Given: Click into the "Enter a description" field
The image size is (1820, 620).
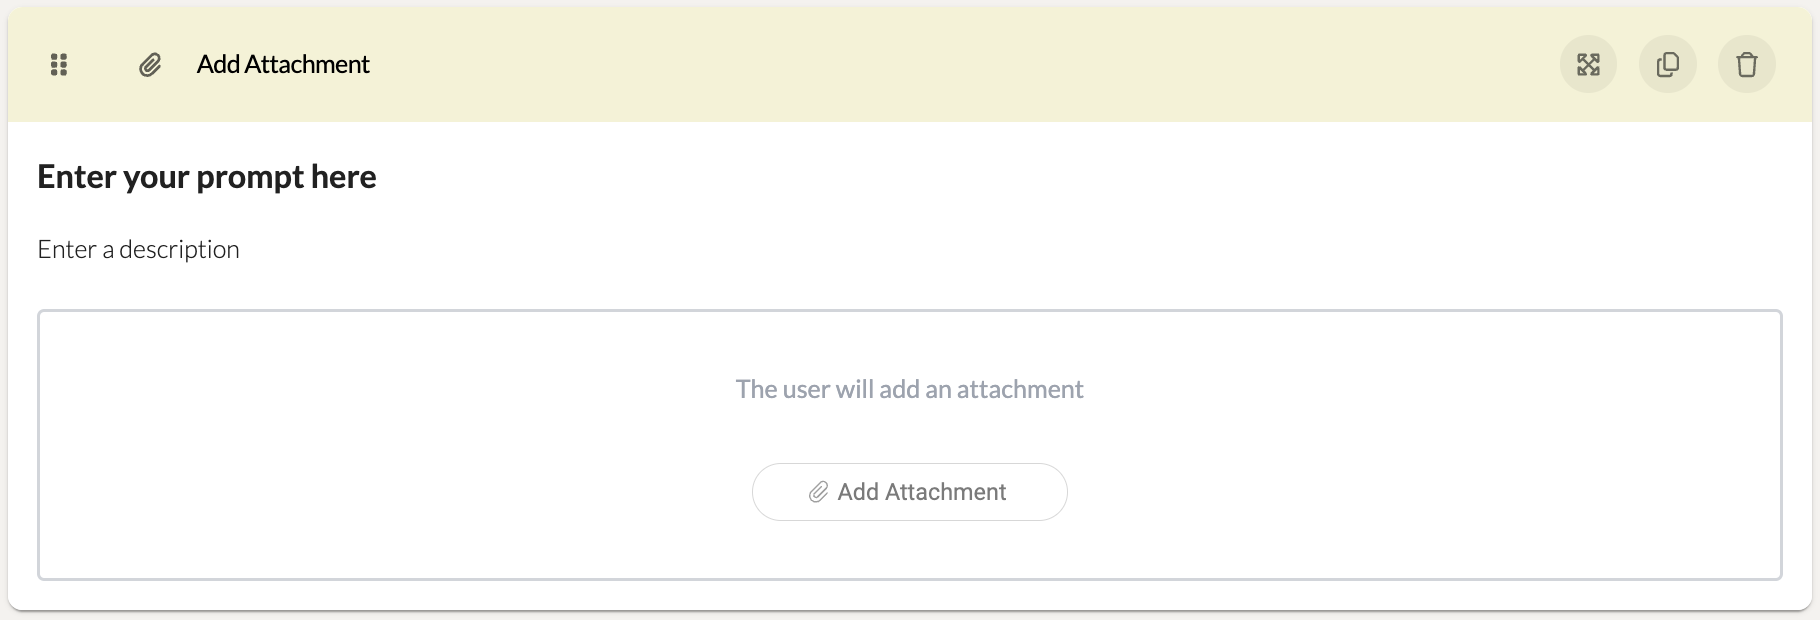Looking at the screenshot, I should click(x=138, y=249).
